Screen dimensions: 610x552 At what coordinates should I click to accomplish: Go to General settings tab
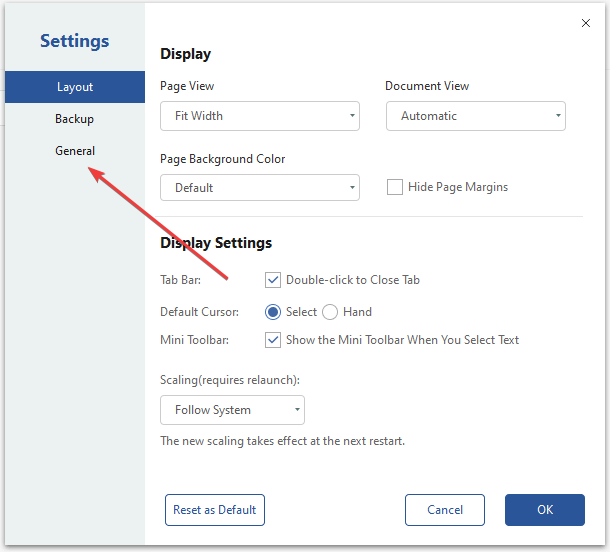click(75, 151)
